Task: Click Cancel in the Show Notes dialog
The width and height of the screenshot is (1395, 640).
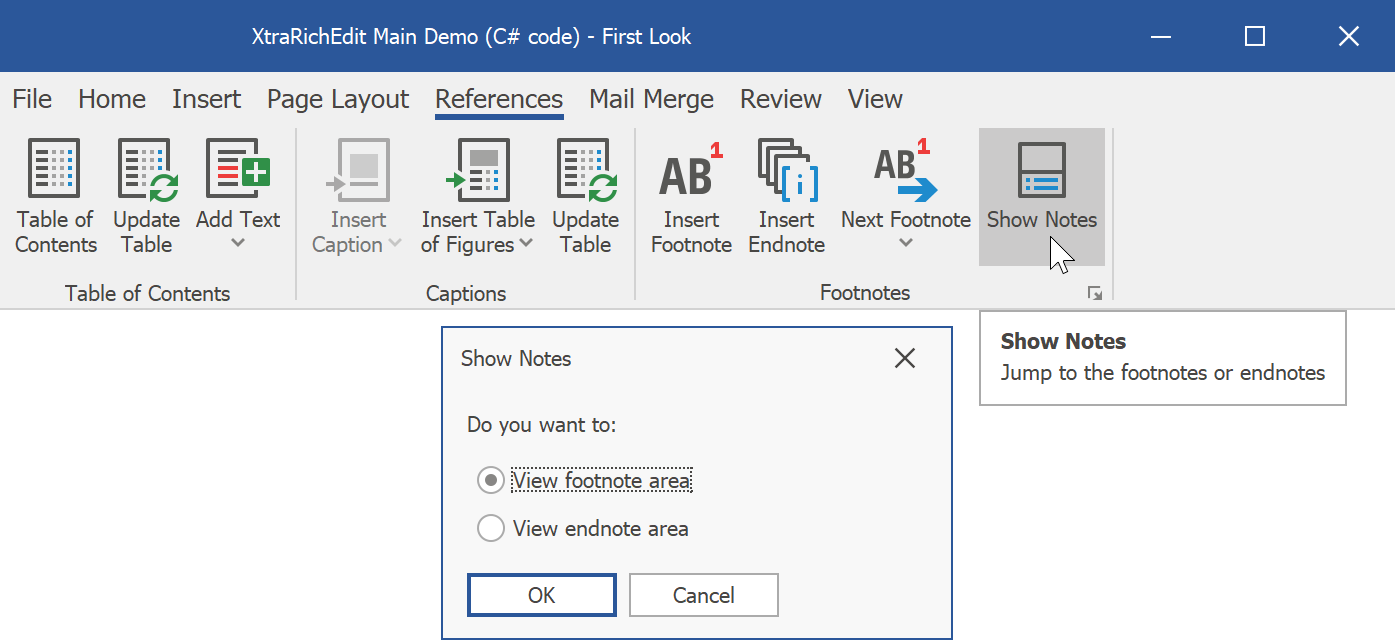Action: 703,594
